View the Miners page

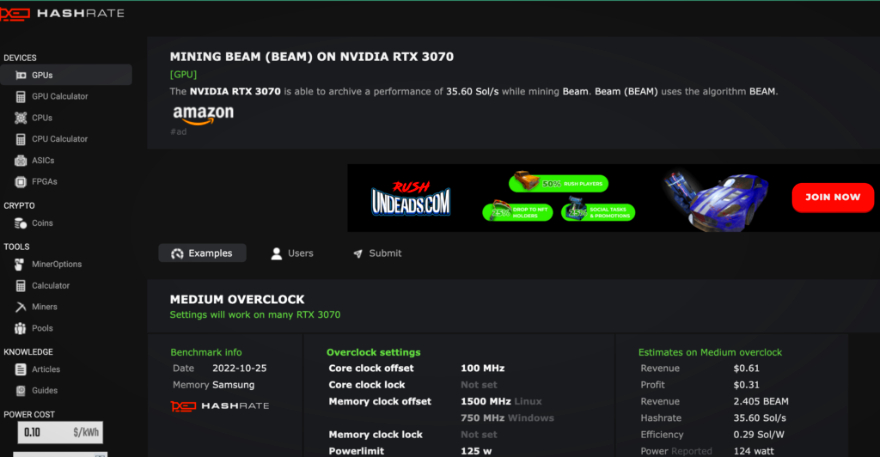(44, 307)
